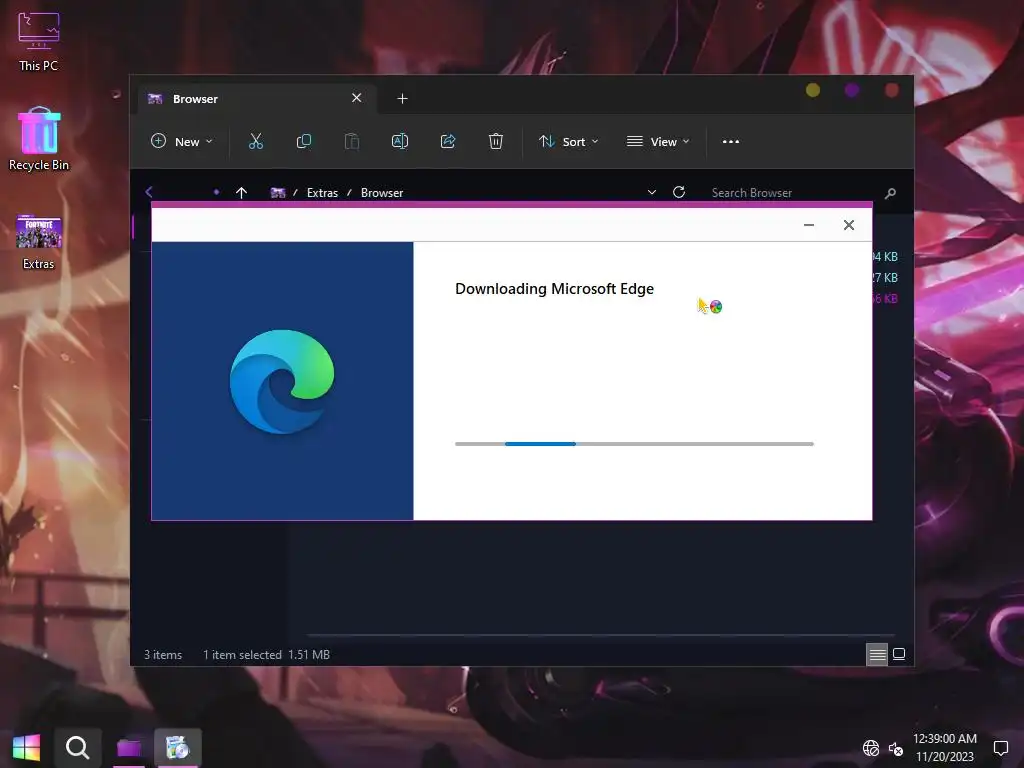Viewport: 1024px width, 768px height.
Task: Click the Delete trash icon in toolbar
Action: click(496, 141)
